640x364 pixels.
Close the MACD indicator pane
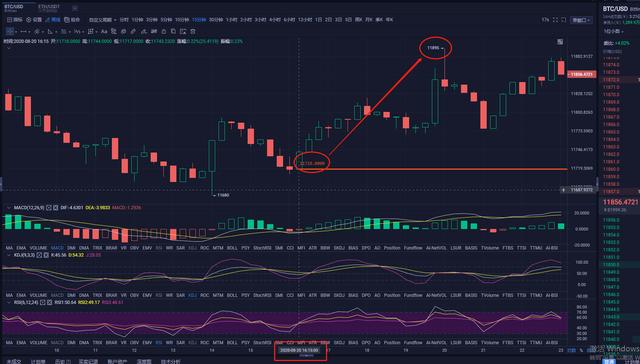[x=56, y=208]
